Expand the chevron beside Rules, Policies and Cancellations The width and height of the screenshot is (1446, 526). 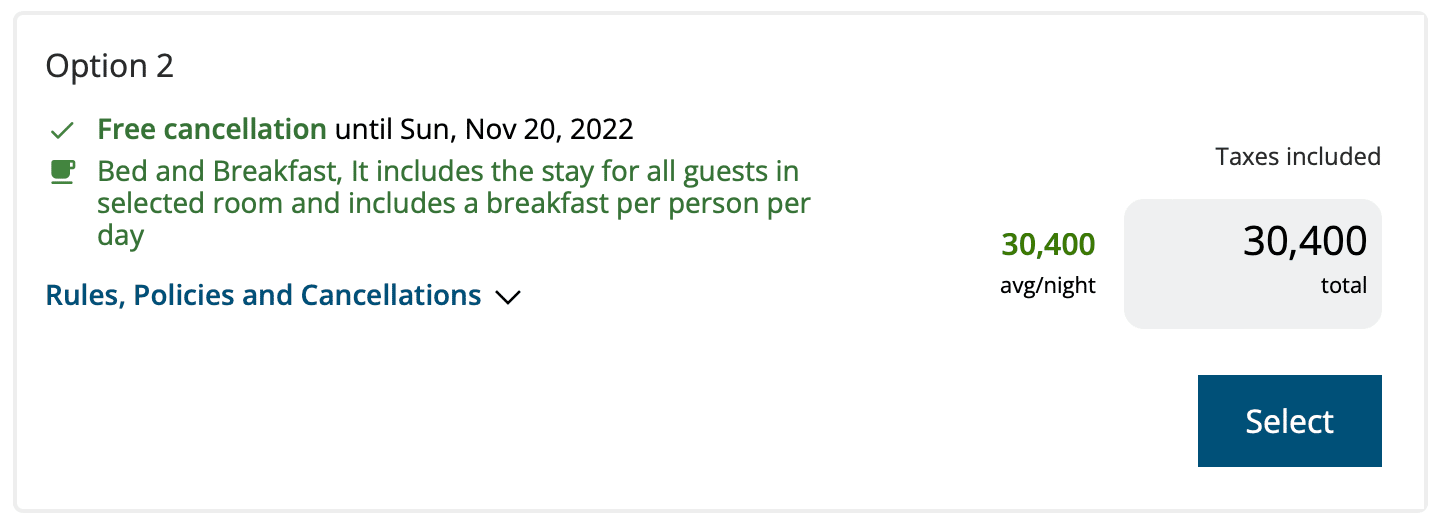(508, 297)
